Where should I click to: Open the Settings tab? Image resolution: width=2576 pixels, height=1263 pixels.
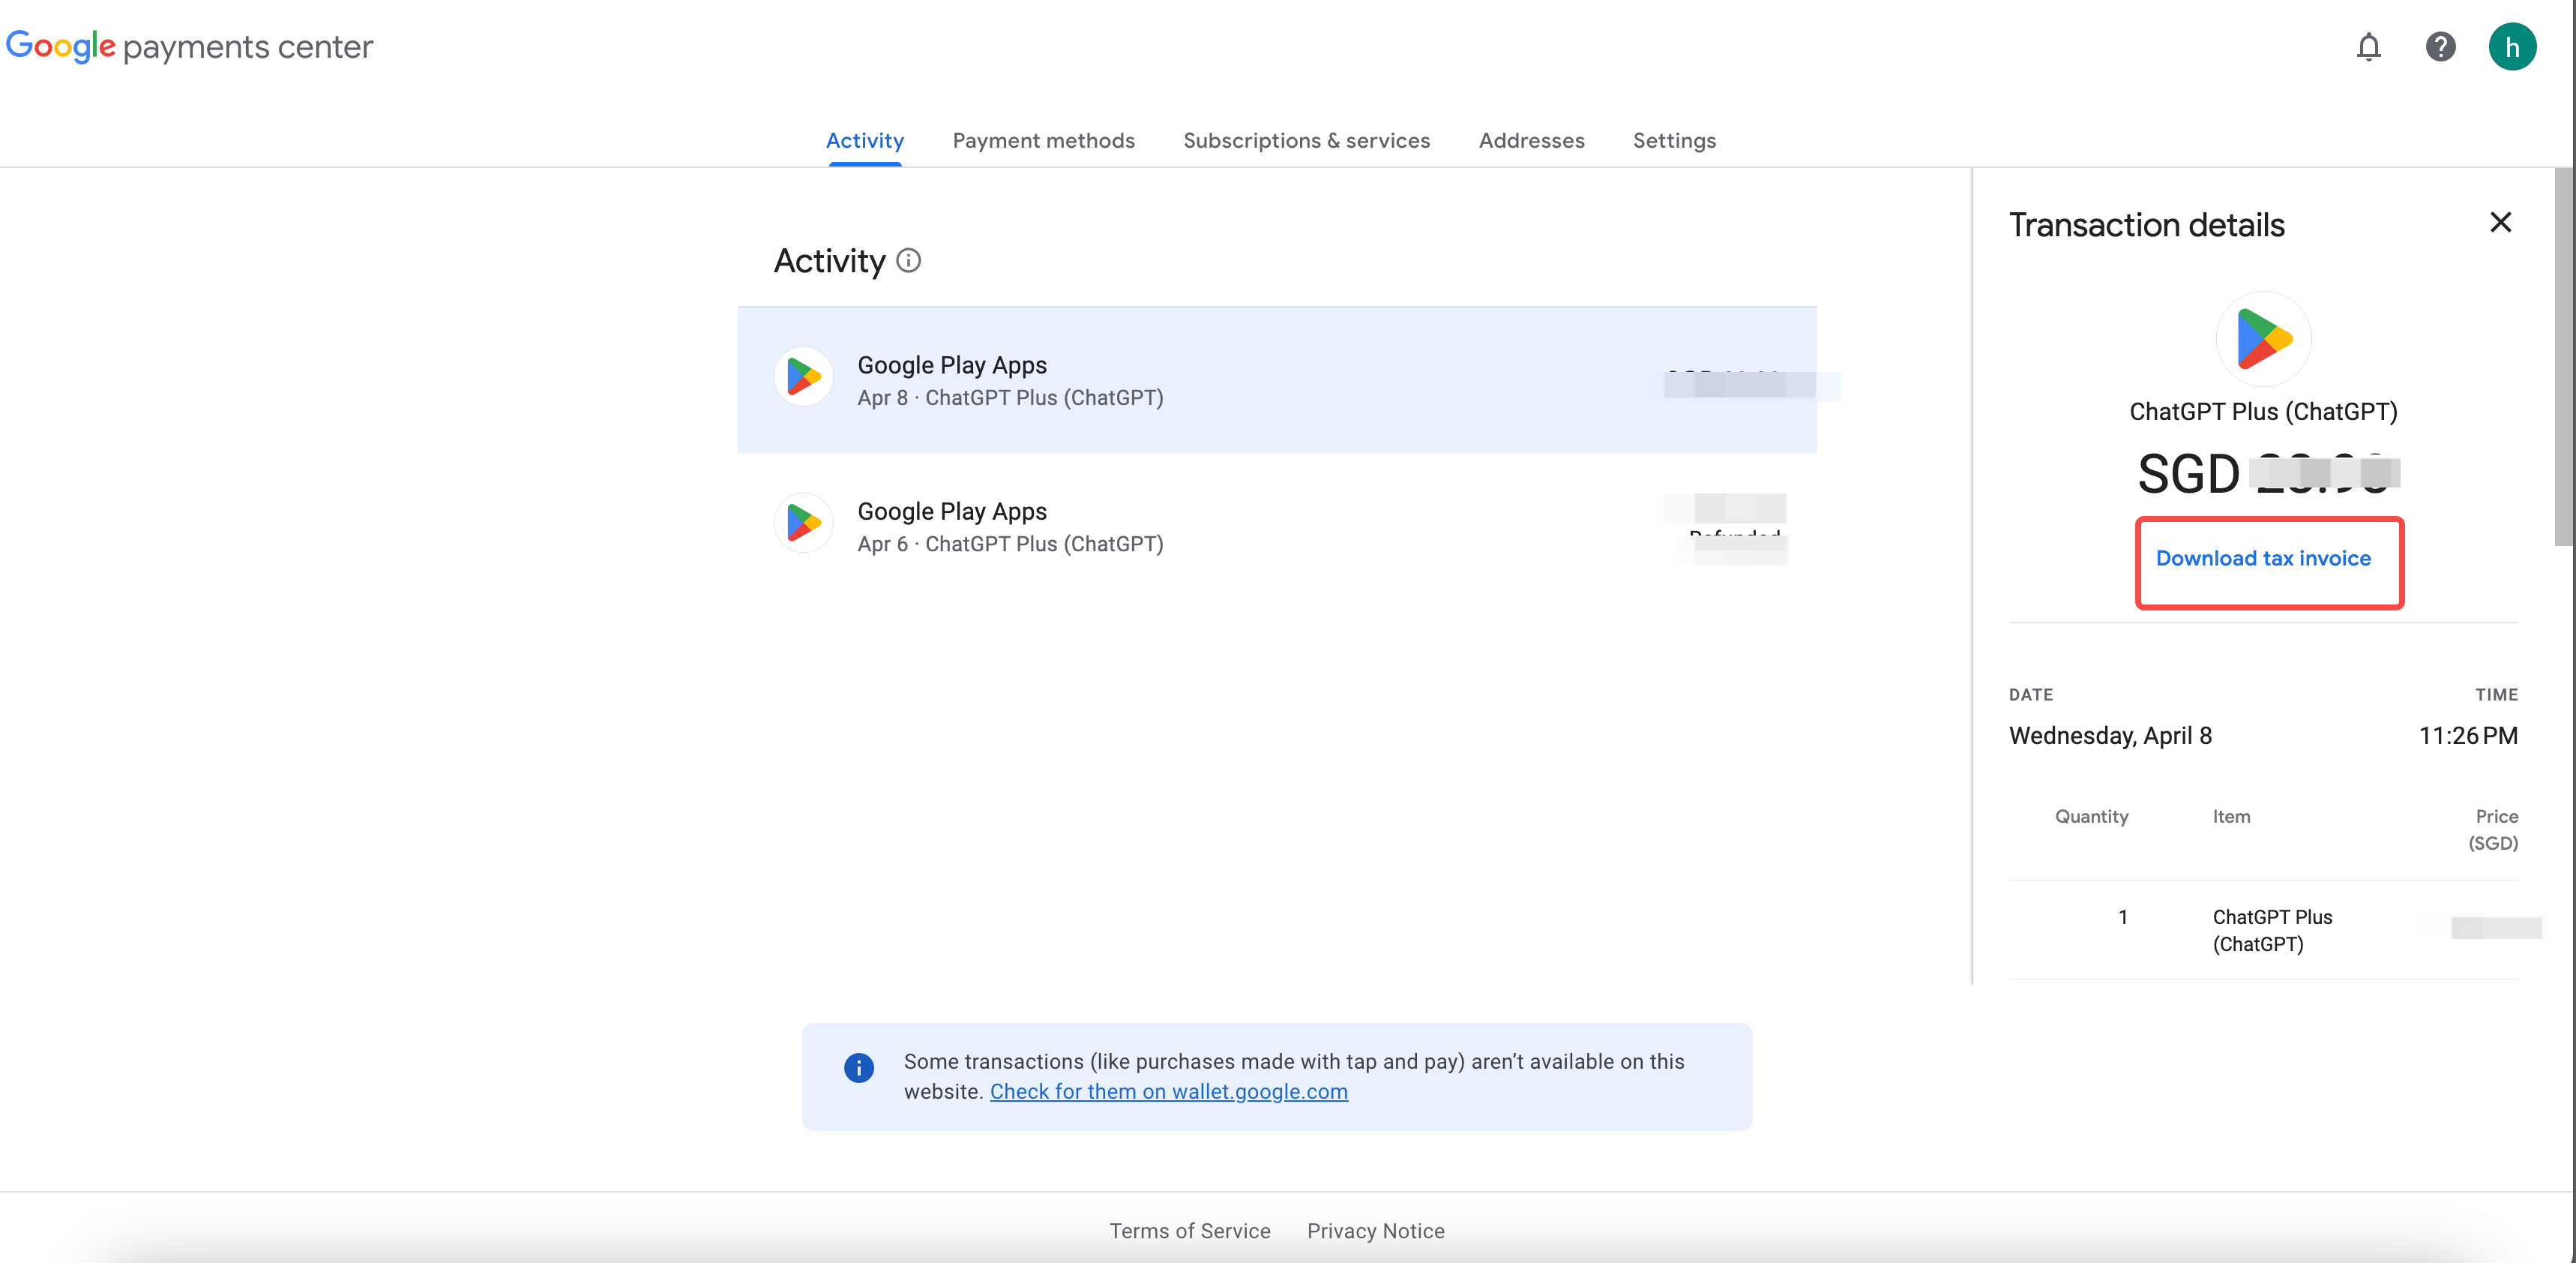pos(1674,141)
